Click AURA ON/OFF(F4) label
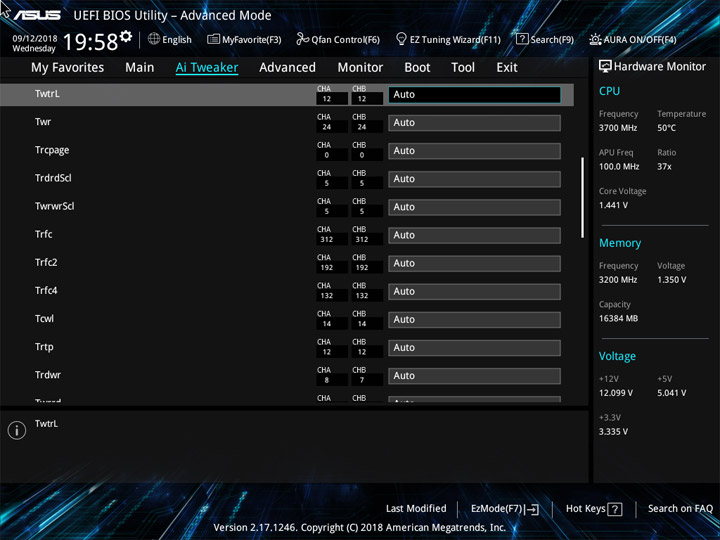The width and height of the screenshot is (720, 540). (x=640, y=39)
